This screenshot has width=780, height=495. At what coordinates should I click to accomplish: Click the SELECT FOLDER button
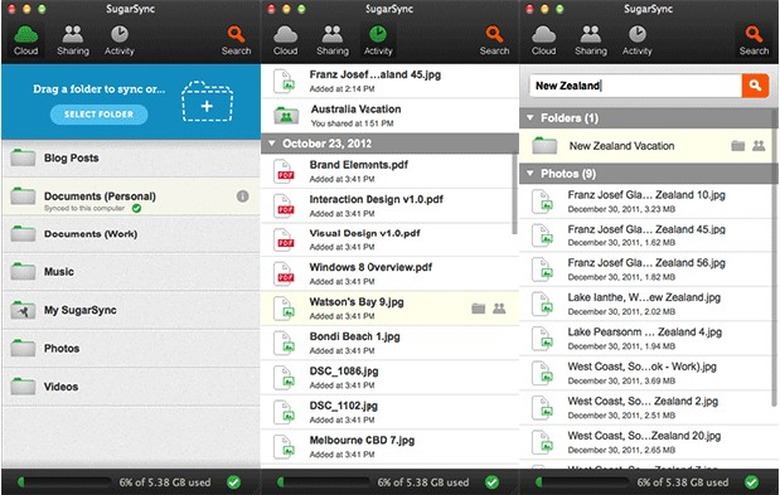98,114
